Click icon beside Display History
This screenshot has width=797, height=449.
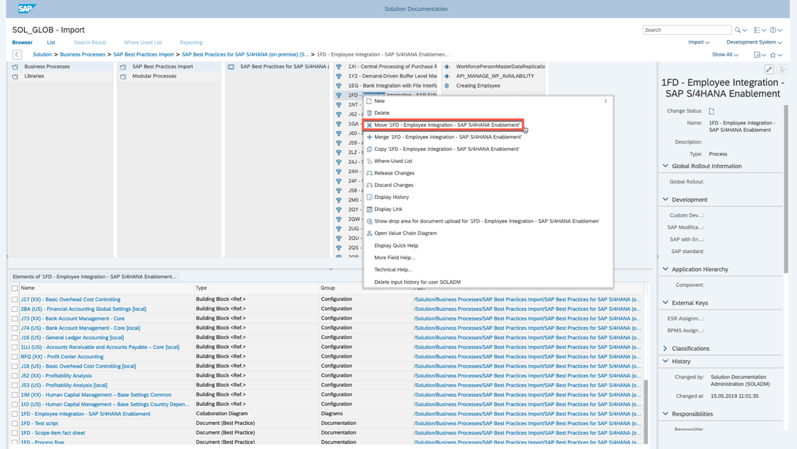(370, 197)
